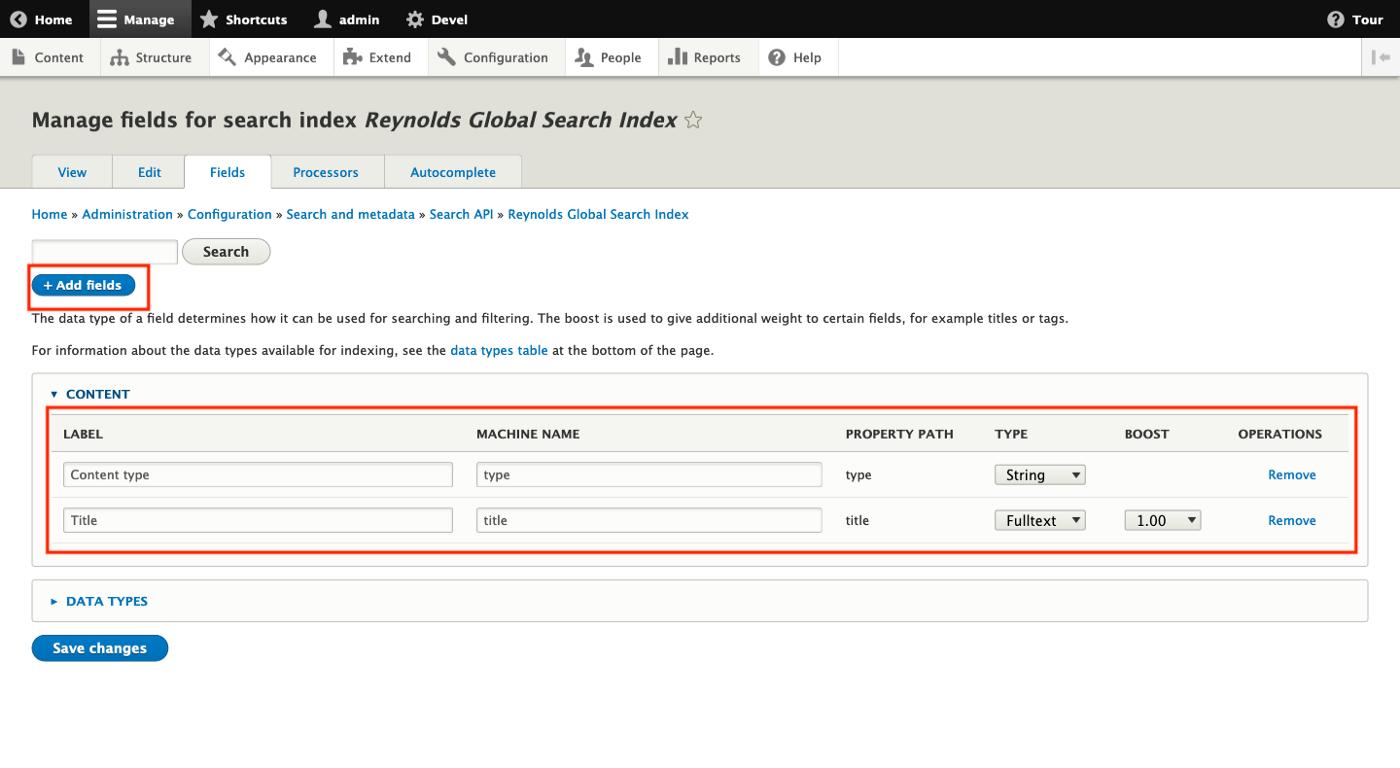This screenshot has height=768, width=1400.
Task: Change the Boost value dropdown for Title
Action: [1162, 519]
